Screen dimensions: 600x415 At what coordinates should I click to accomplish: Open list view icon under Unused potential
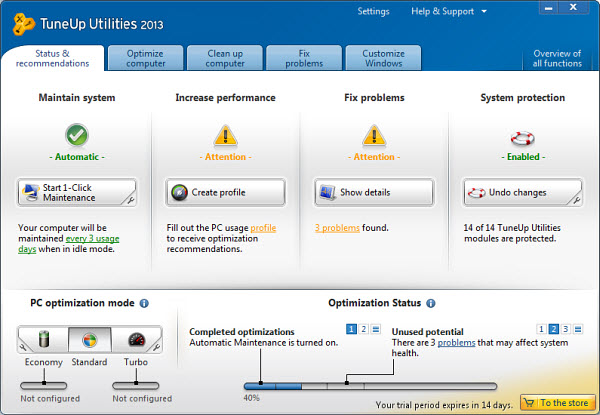(579, 328)
